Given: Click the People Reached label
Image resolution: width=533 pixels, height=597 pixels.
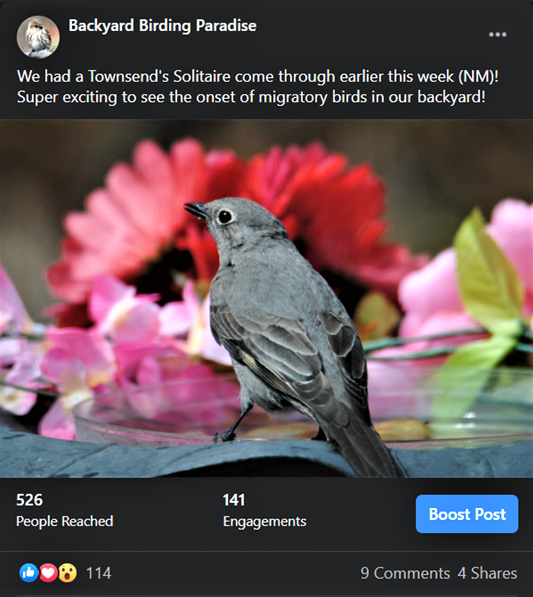Looking at the screenshot, I should (65, 521).
